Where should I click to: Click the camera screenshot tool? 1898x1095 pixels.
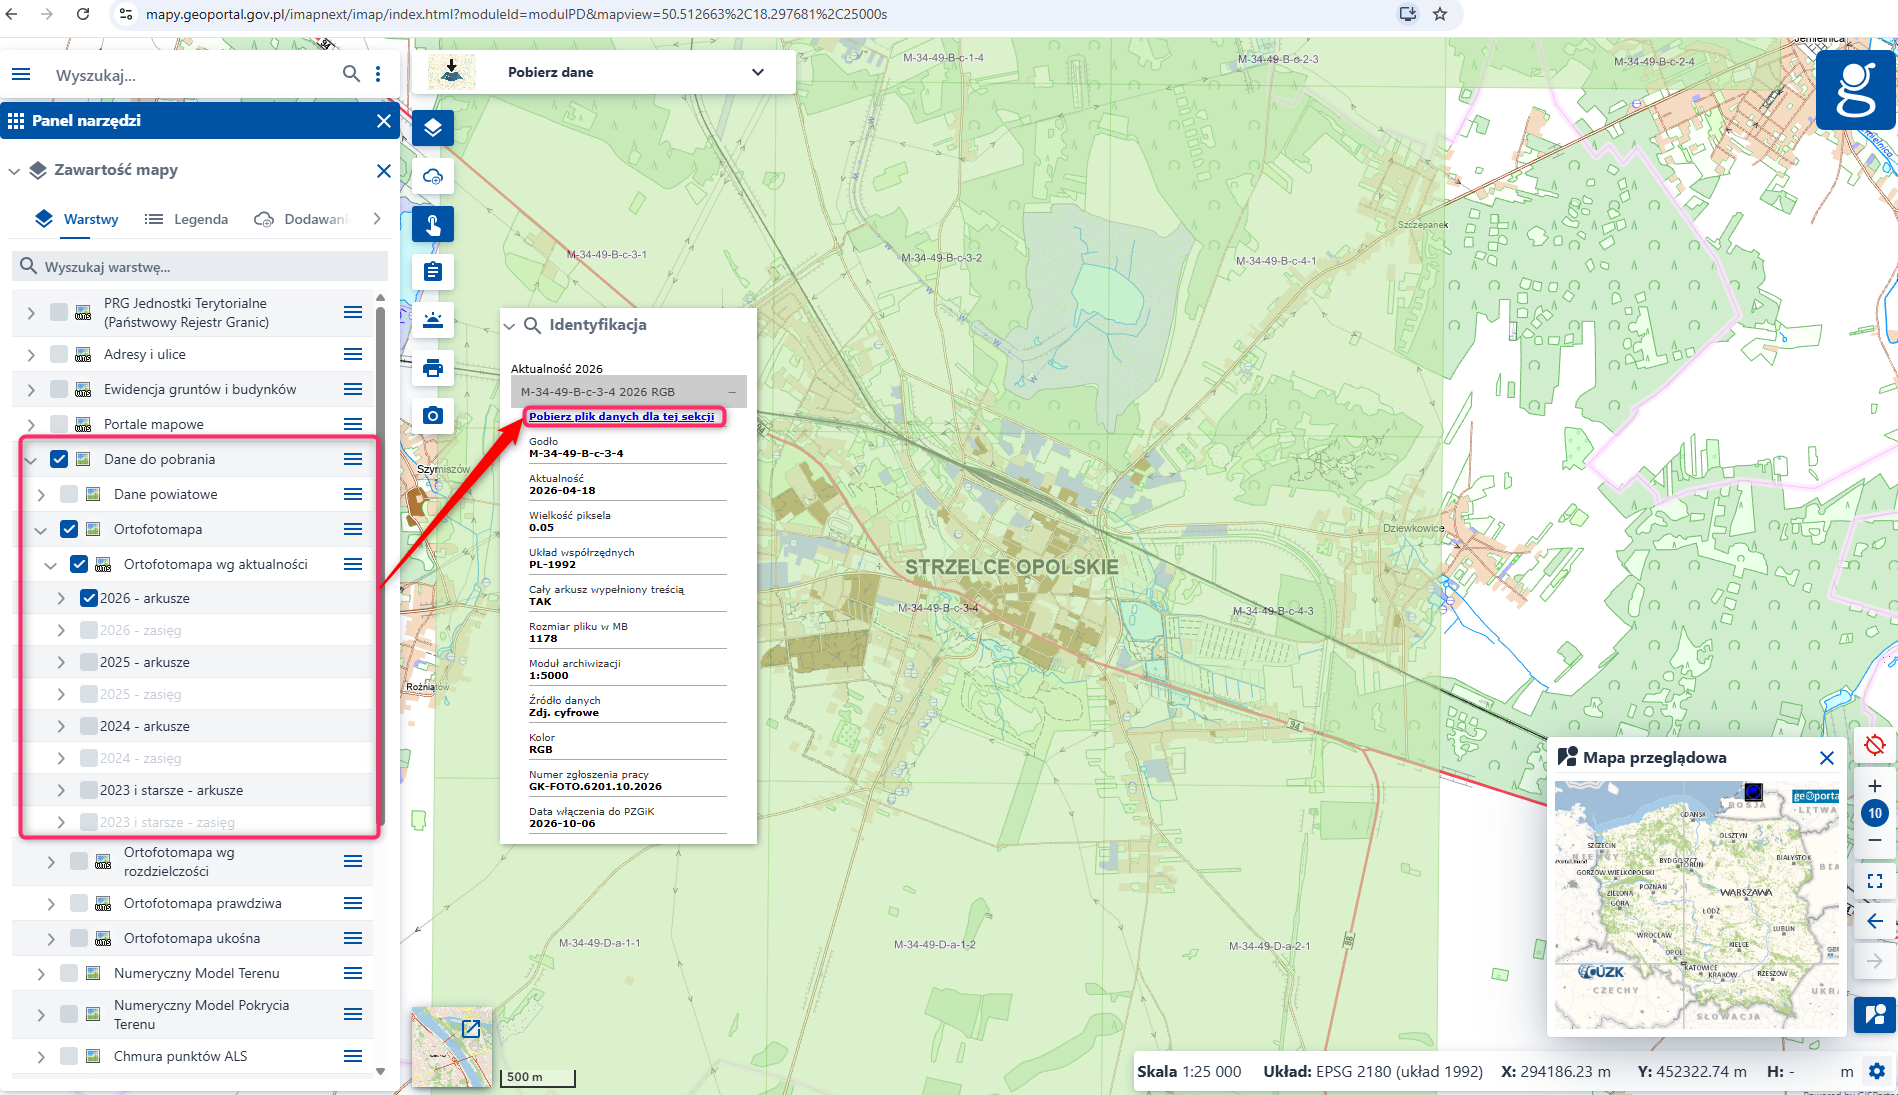(433, 415)
